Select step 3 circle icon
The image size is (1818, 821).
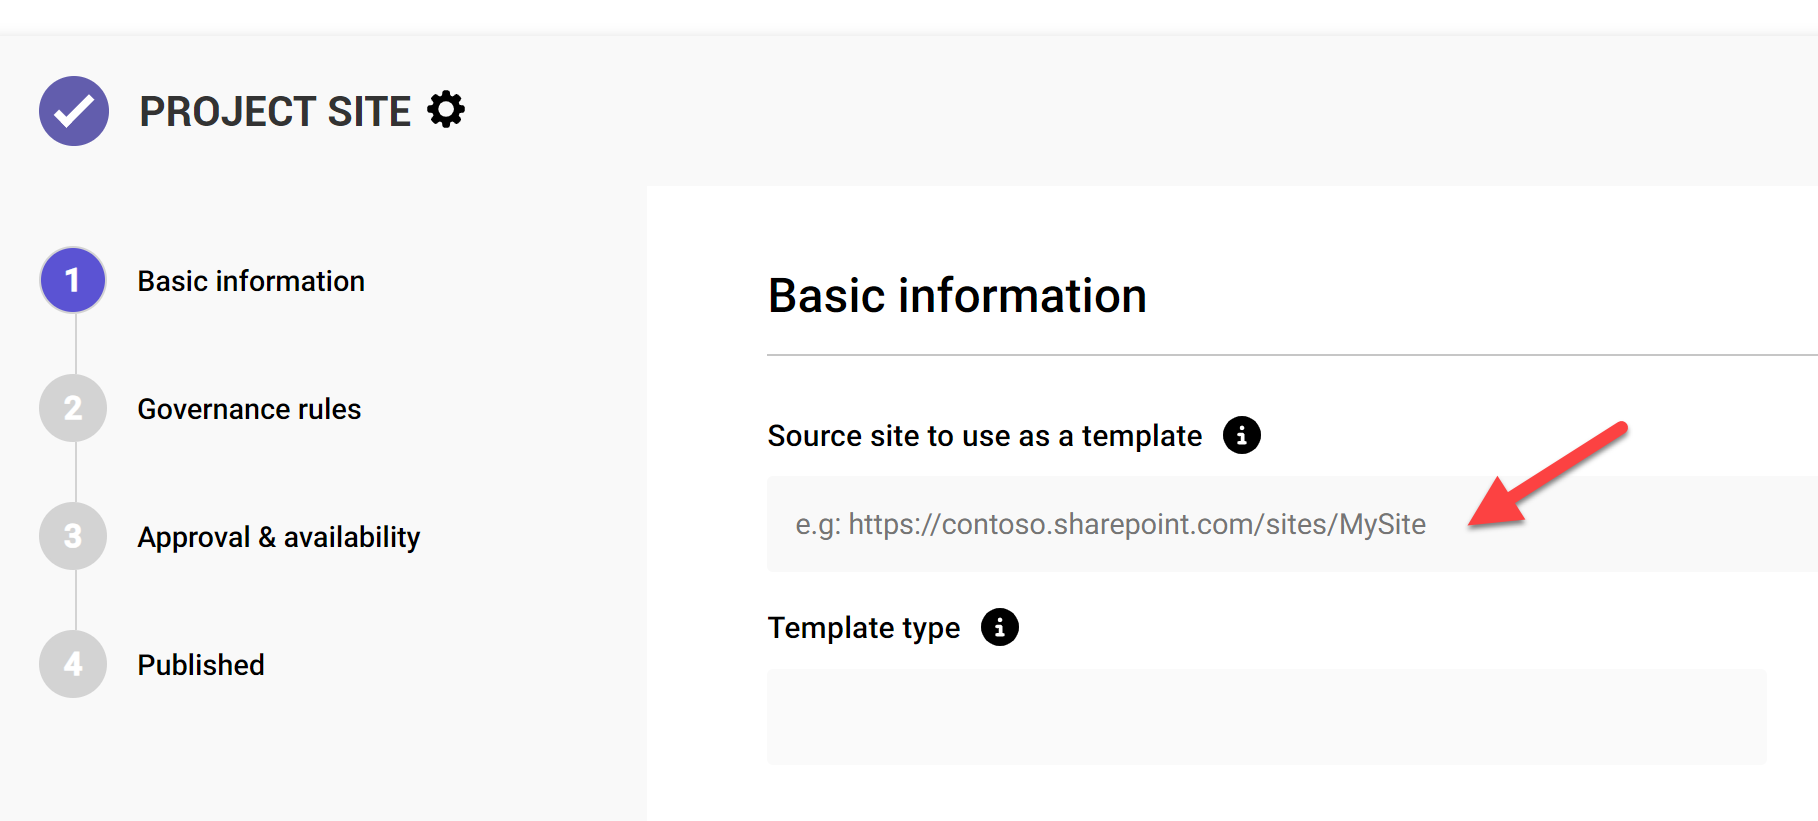point(73,536)
